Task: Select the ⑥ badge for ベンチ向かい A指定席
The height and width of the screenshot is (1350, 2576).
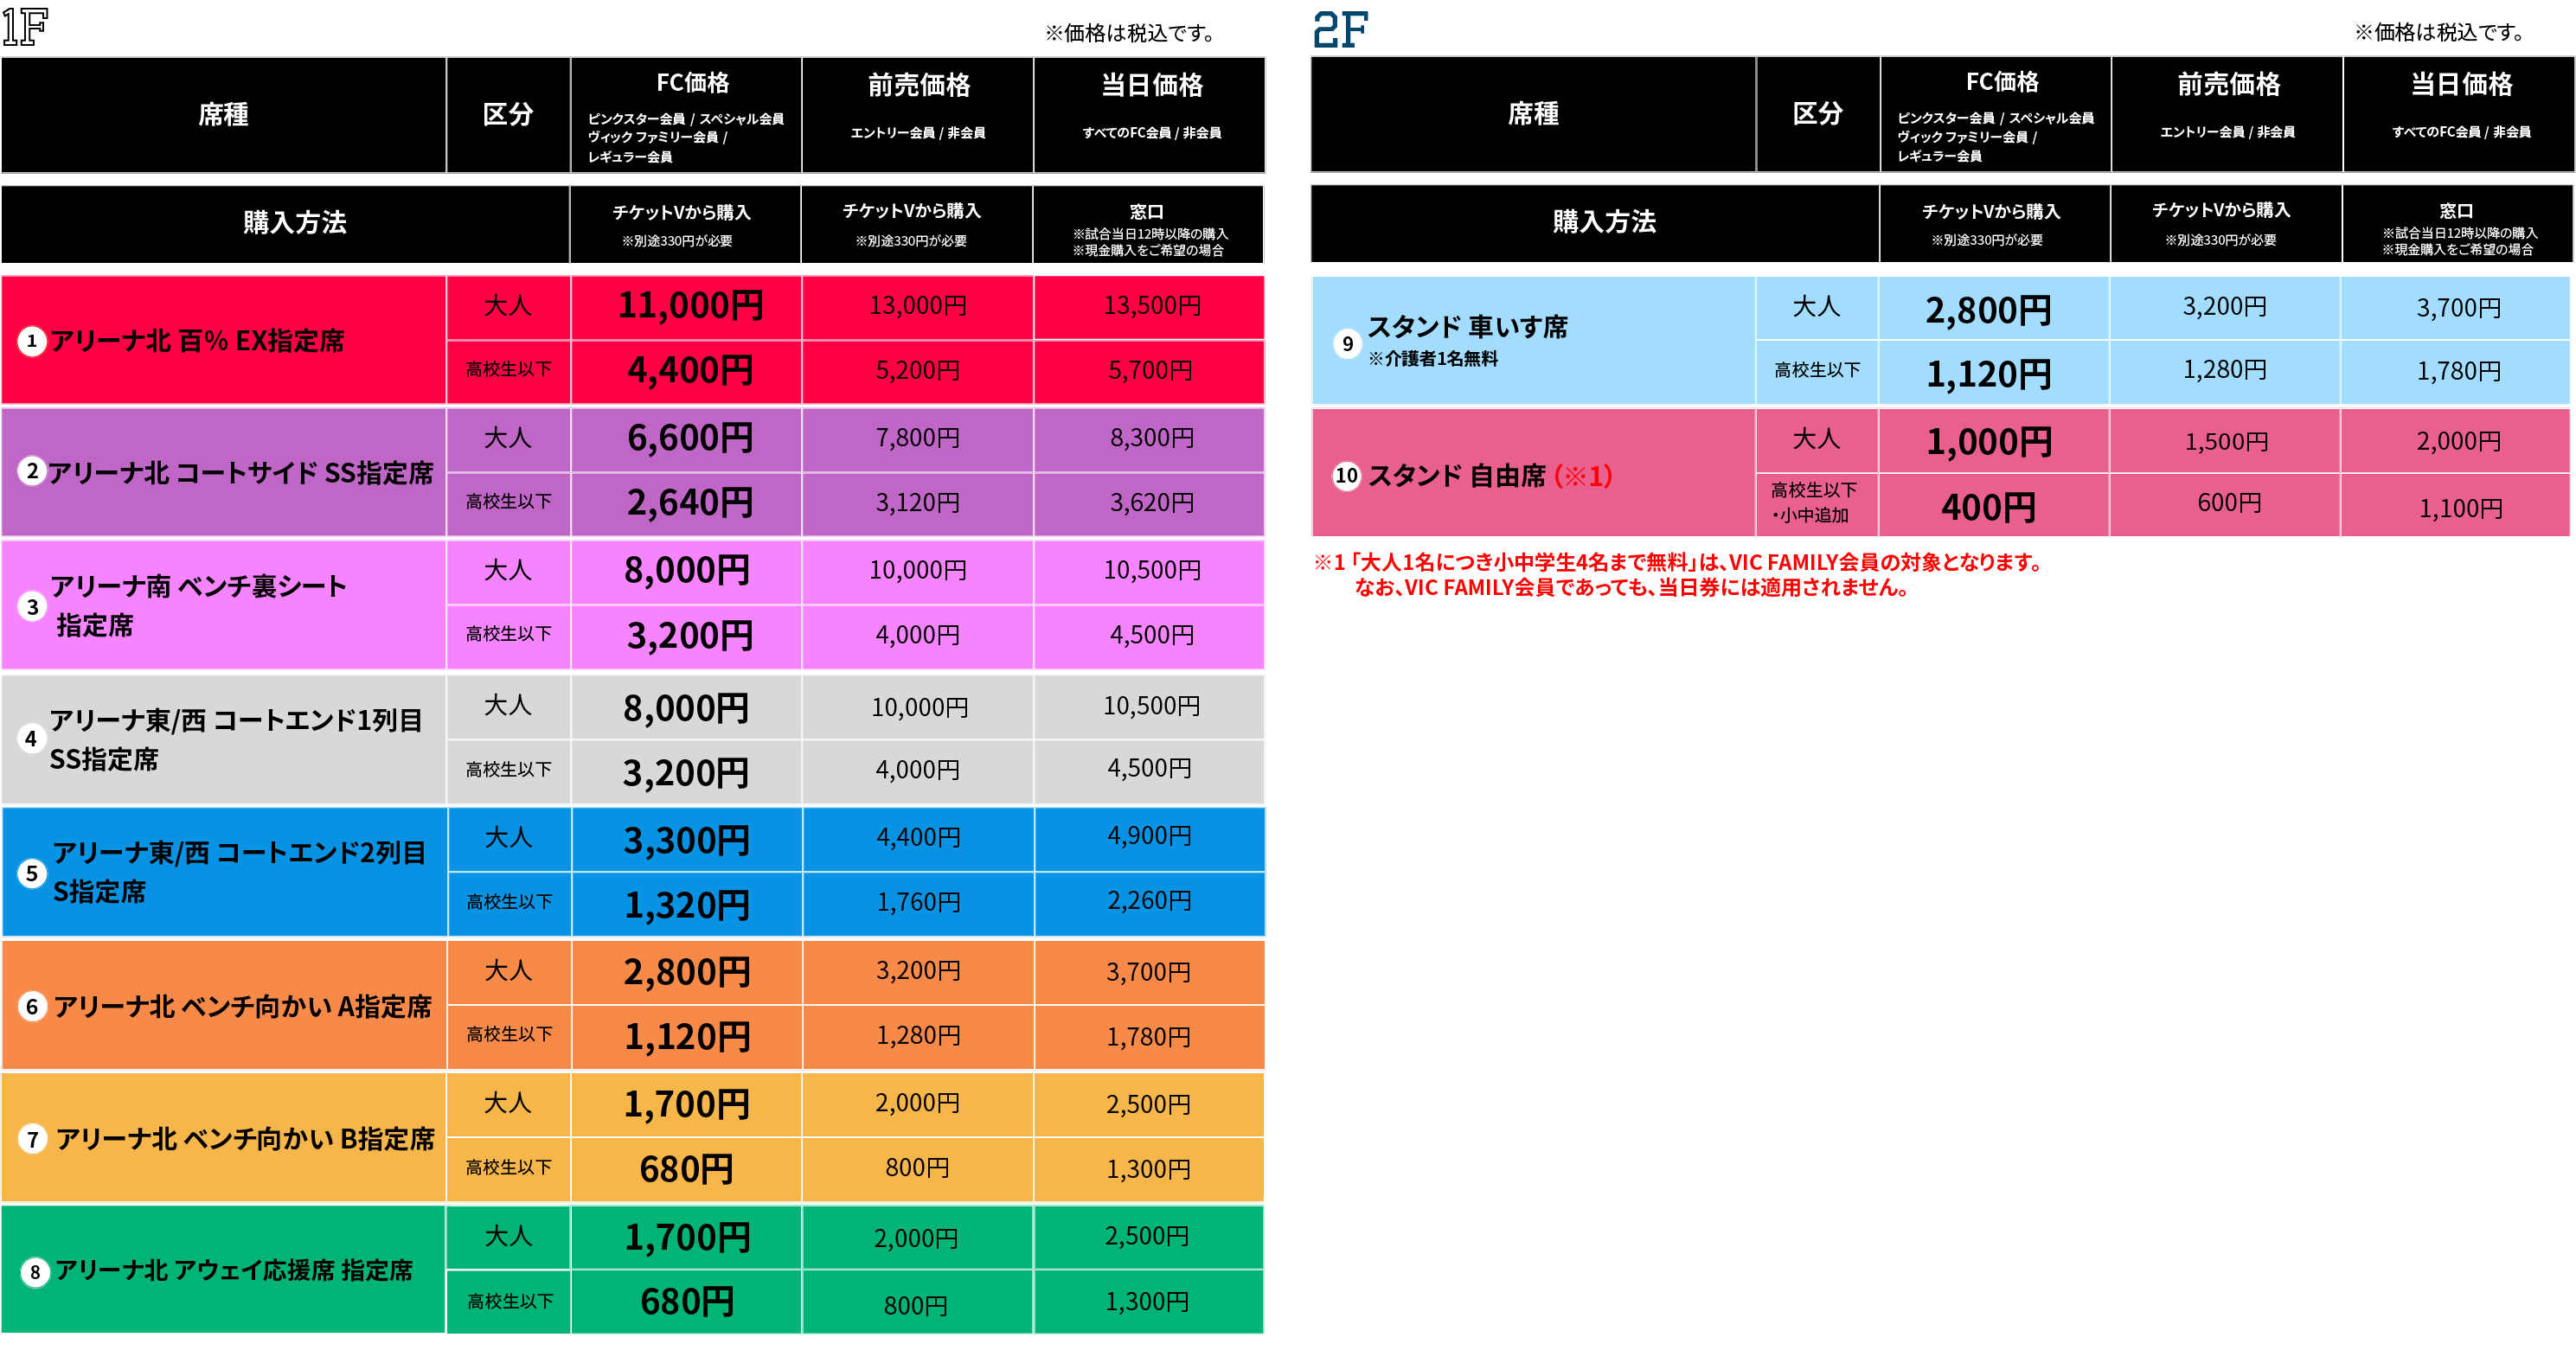Action: click(x=33, y=1005)
